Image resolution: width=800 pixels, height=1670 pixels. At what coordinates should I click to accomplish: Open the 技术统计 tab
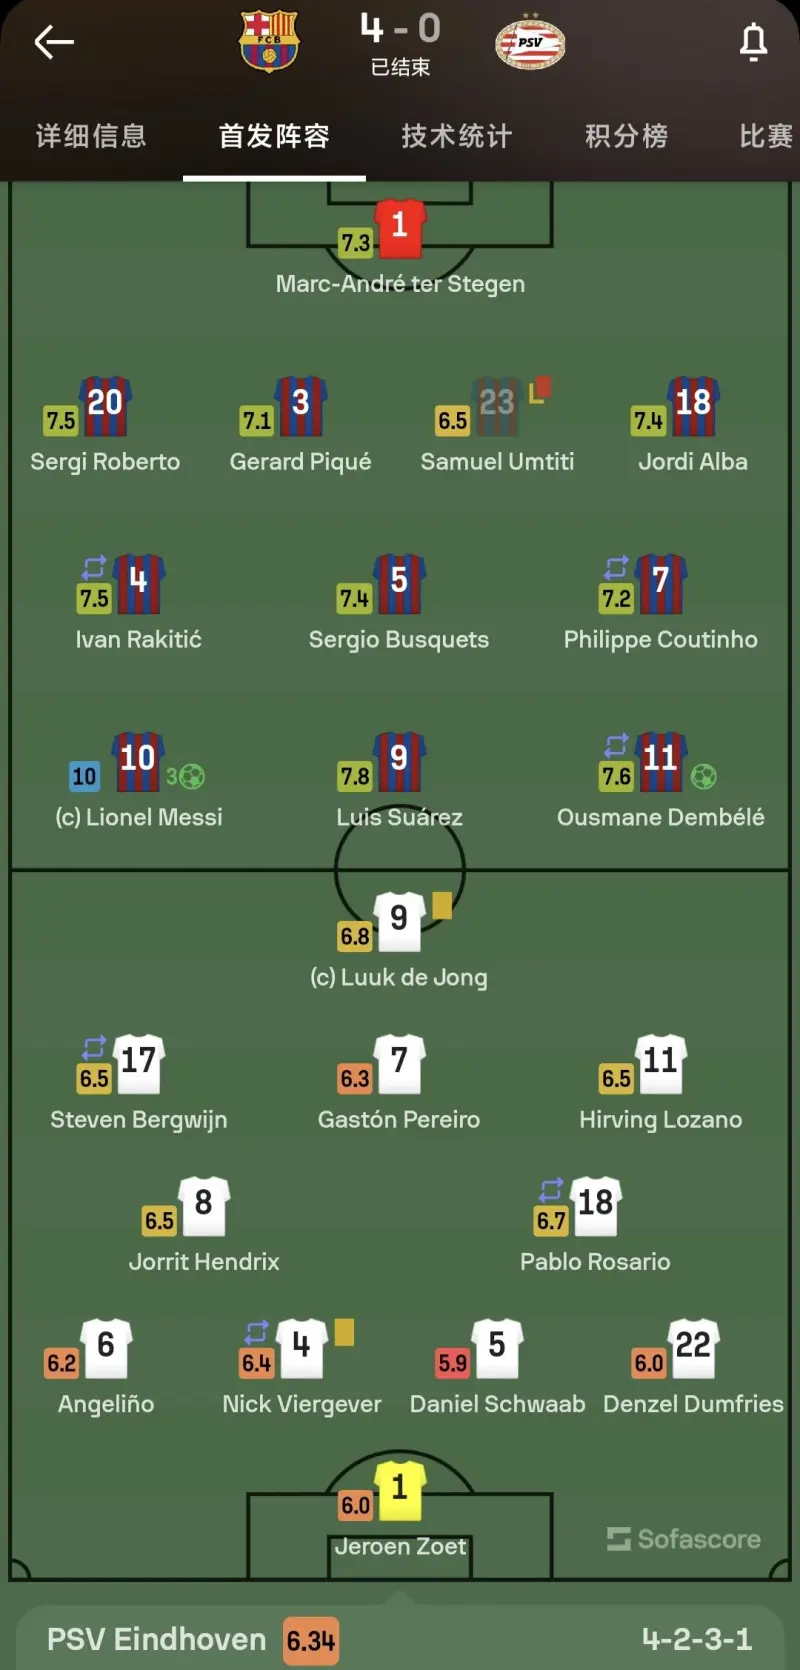tap(457, 136)
